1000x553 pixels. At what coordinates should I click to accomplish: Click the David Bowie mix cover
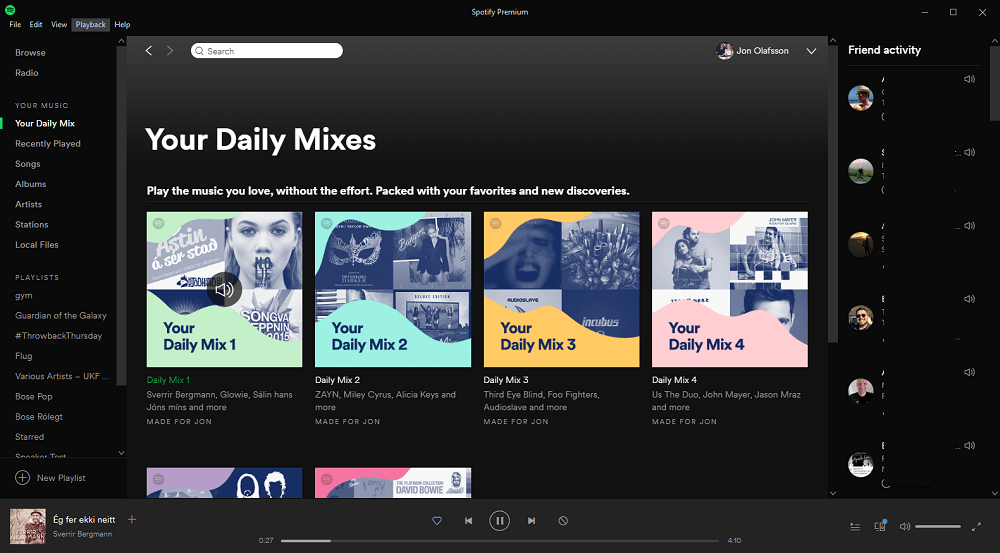click(x=393, y=483)
